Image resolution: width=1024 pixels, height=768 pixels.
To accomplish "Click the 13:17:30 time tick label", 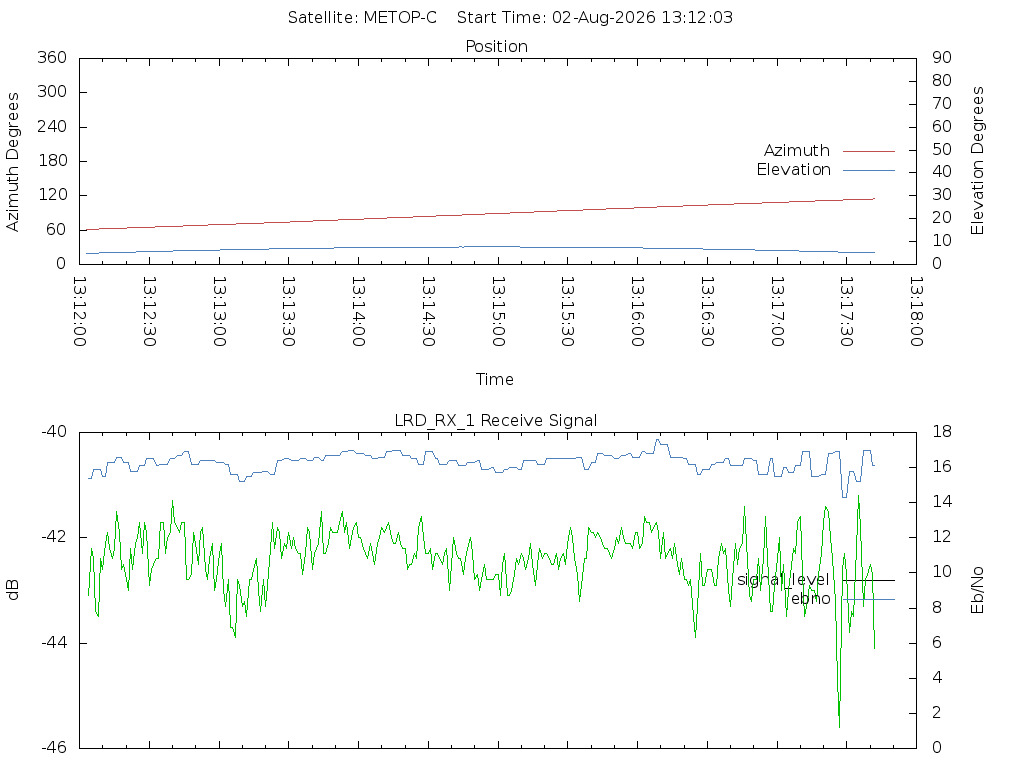I will pos(846,312).
